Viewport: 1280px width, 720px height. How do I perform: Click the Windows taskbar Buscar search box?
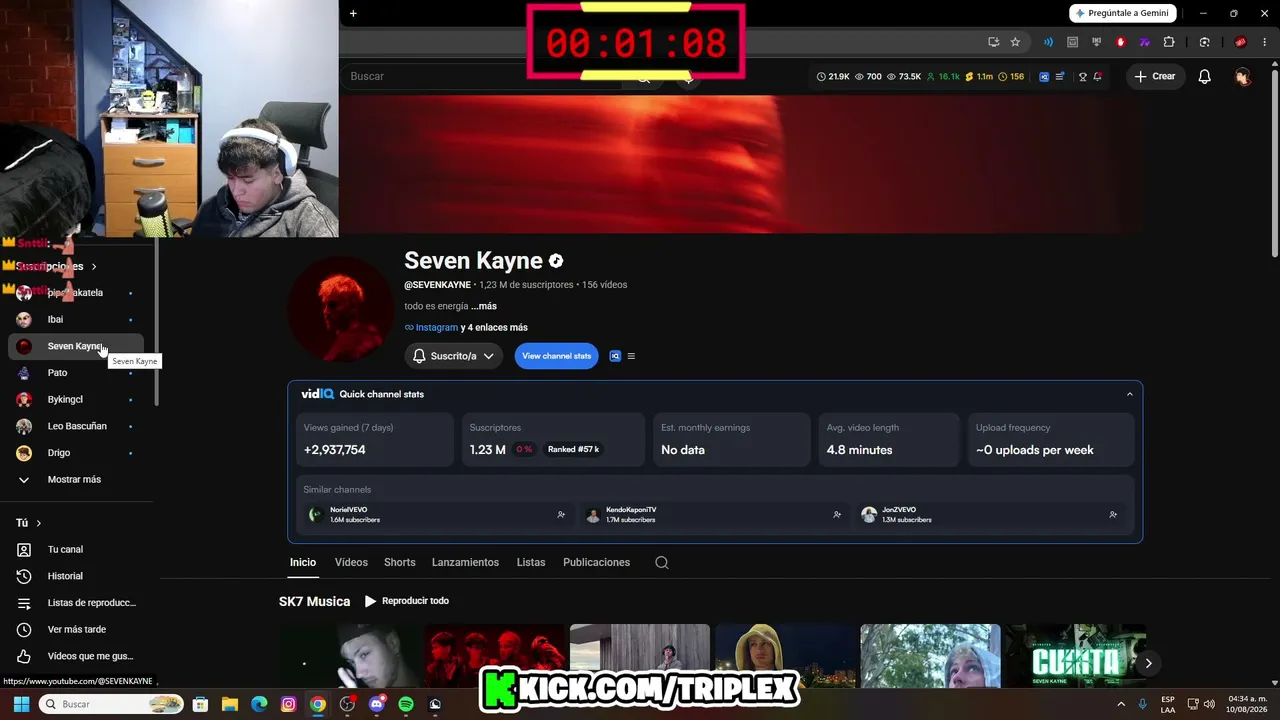pos(112,704)
